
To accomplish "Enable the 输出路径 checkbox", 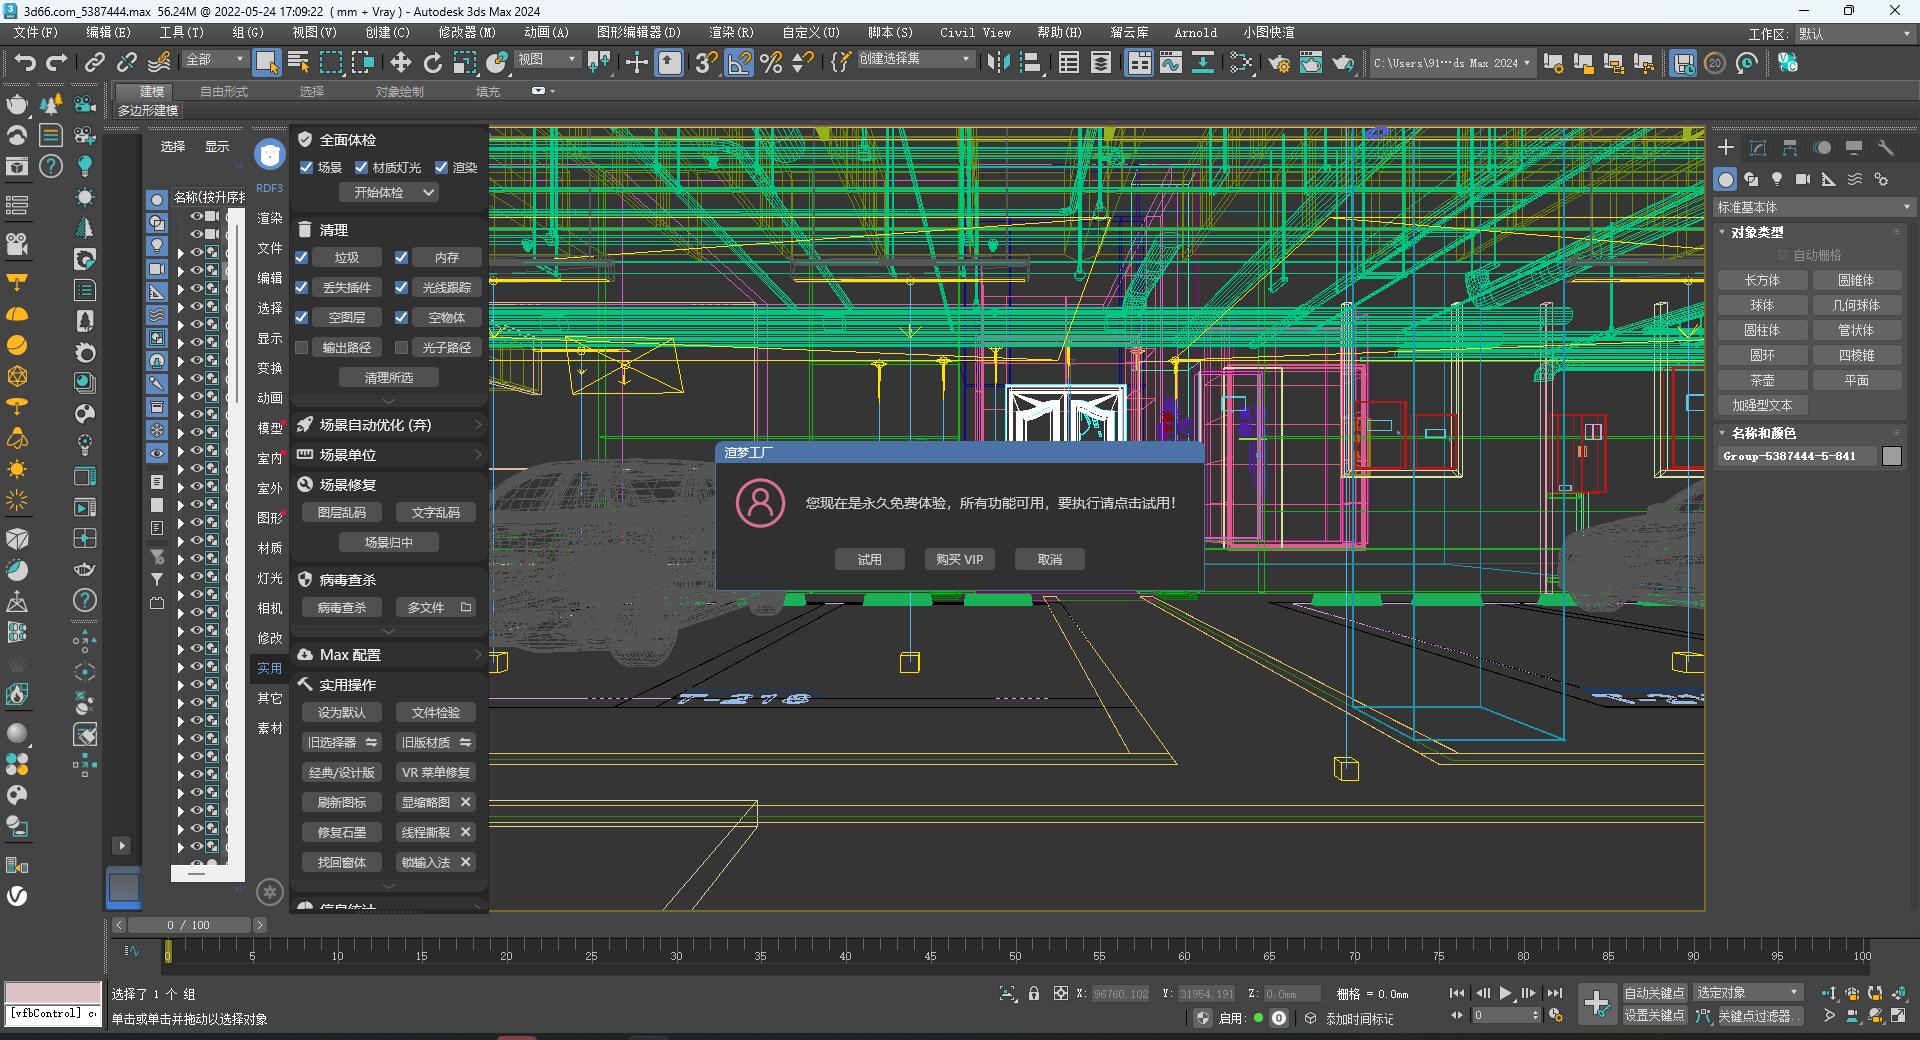I will 302,347.
